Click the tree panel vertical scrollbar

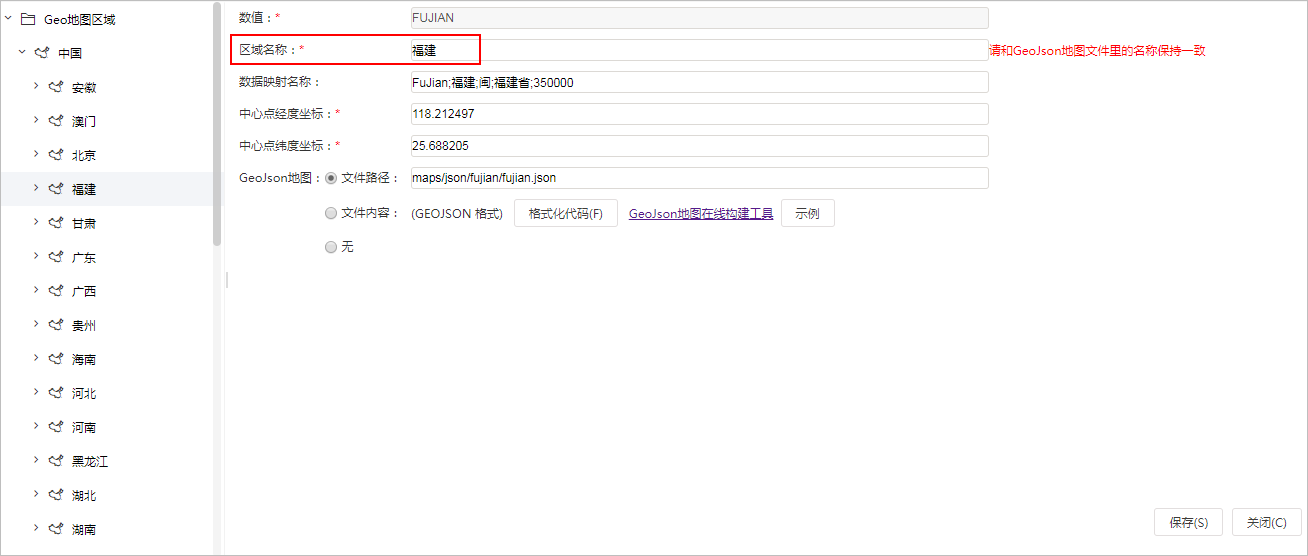pos(217,125)
